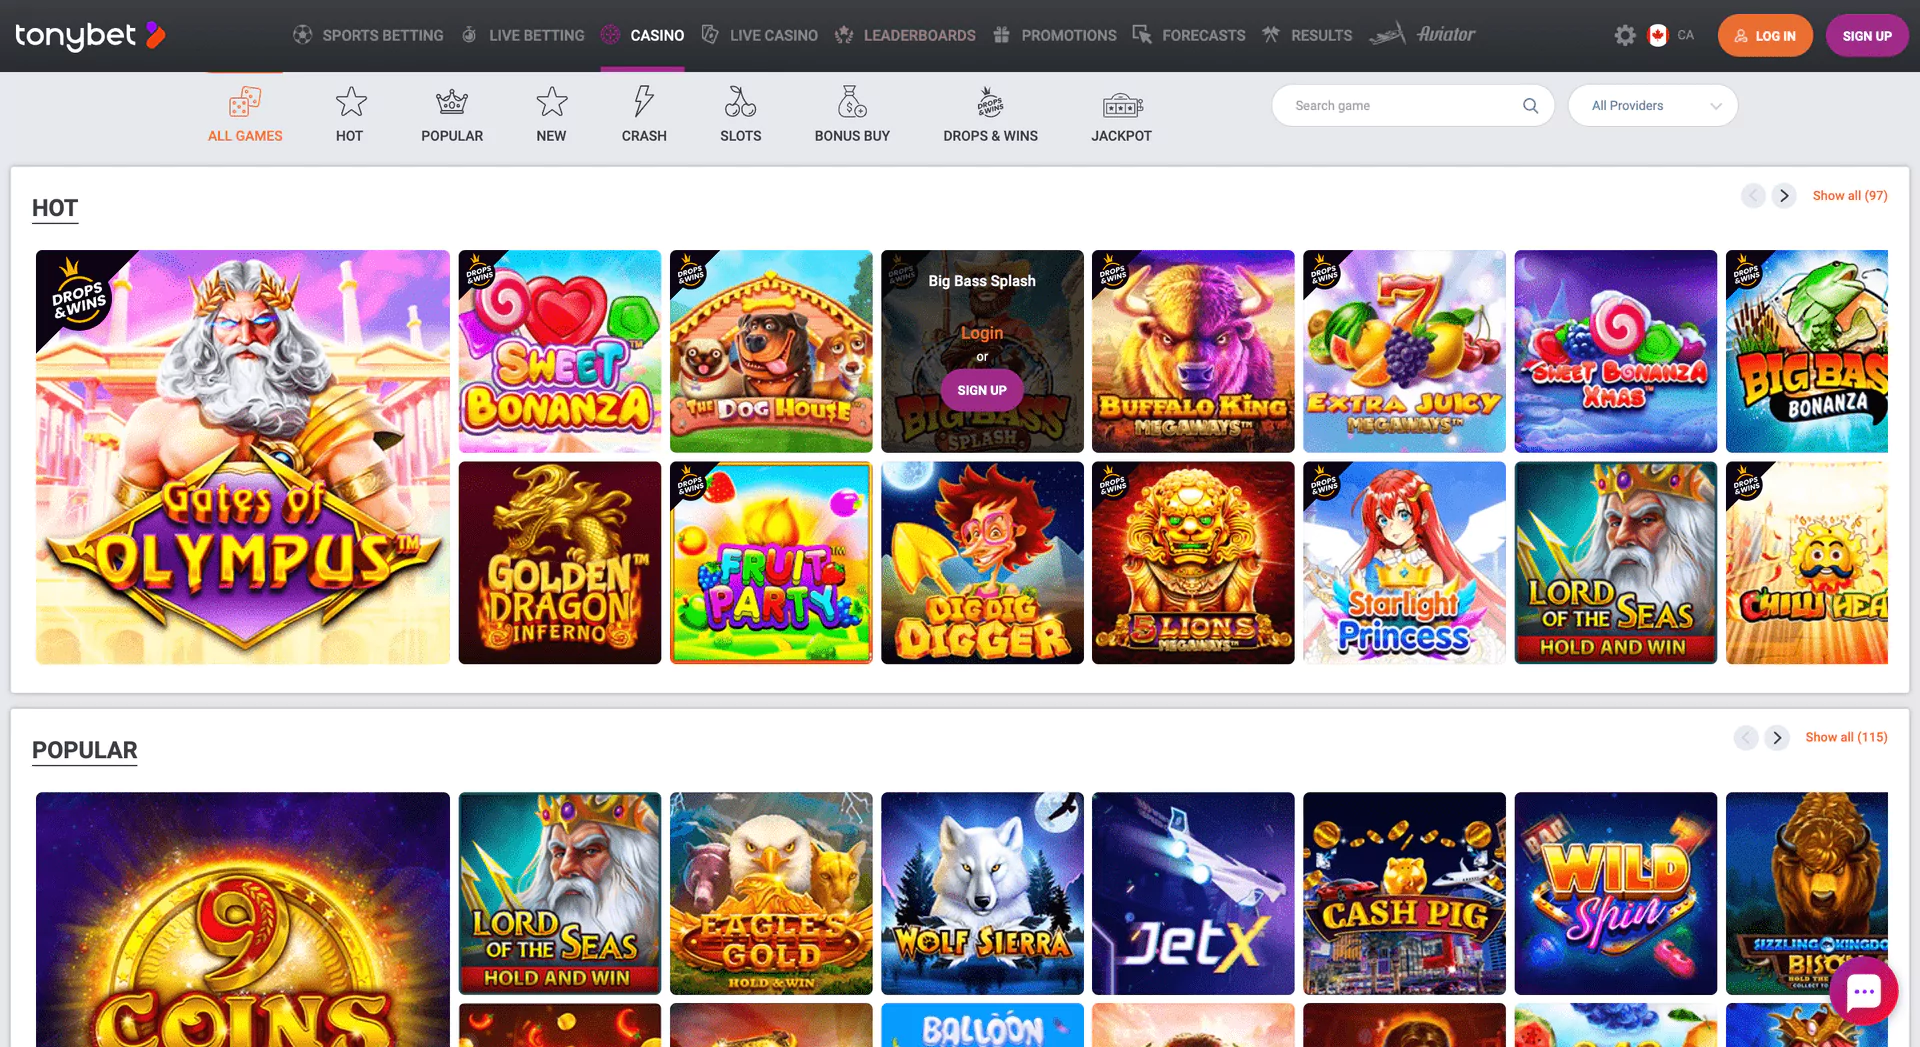Show next games in HOT section

pyautogui.click(x=1784, y=196)
